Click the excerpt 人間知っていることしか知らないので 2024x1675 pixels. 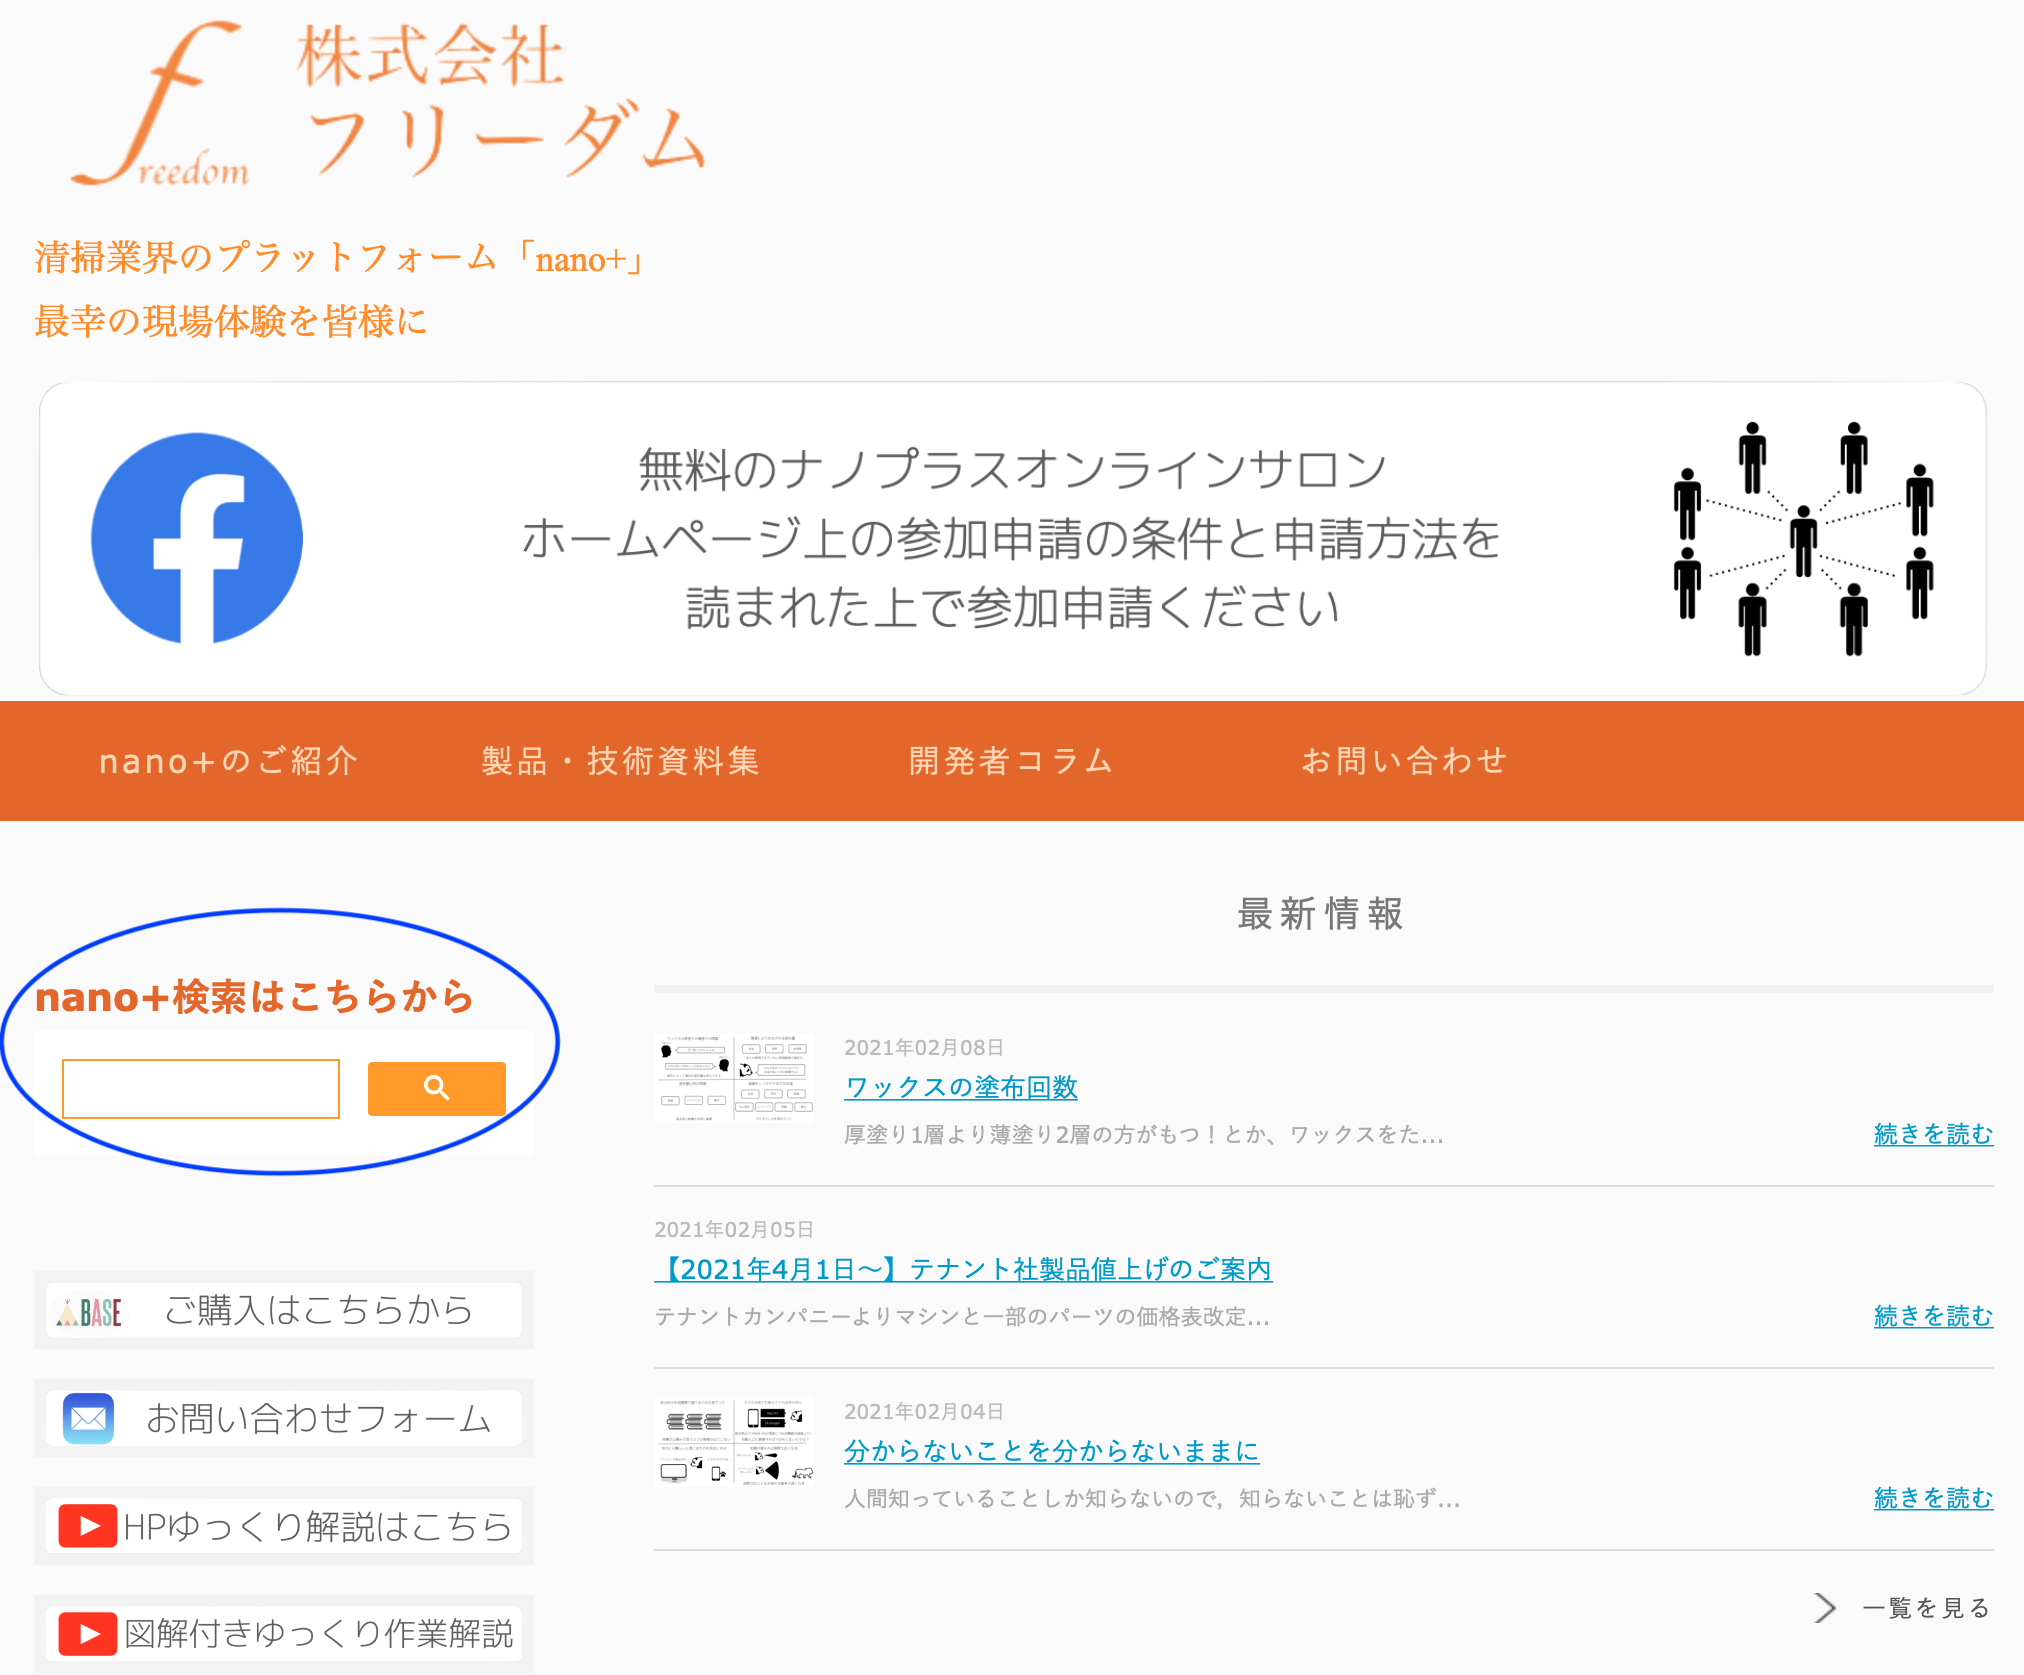pos(1152,1499)
